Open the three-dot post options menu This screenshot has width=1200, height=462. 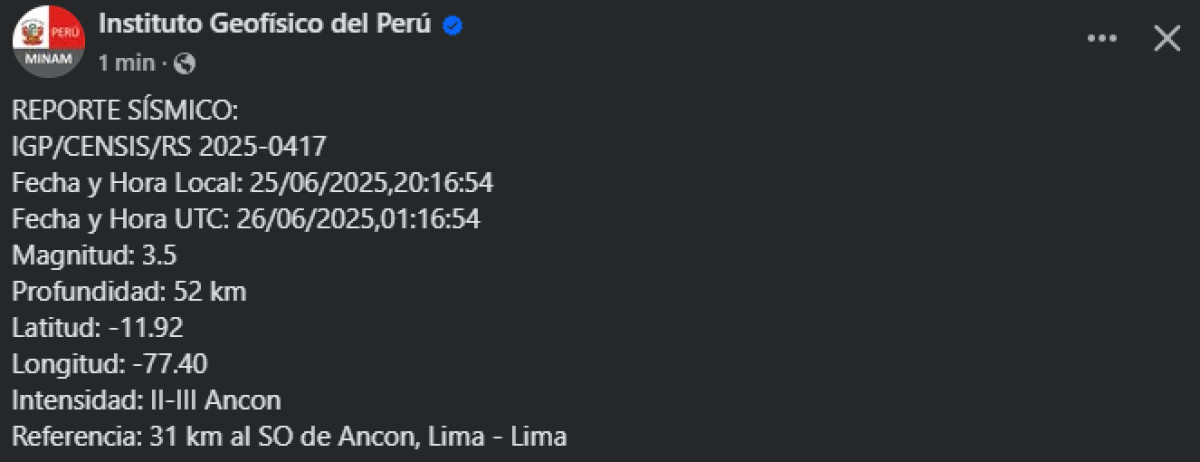tap(1101, 38)
